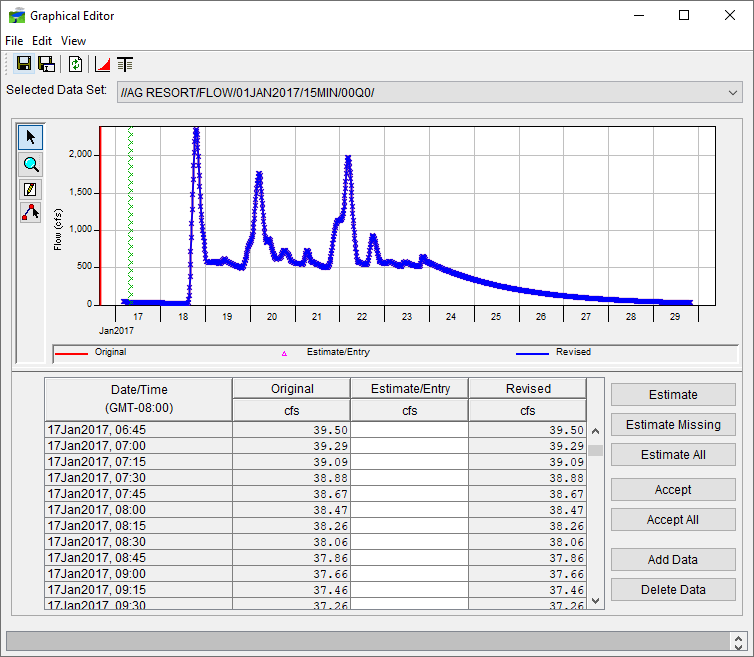Open the Edit menu
Image resolution: width=754 pixels, height=657 pixels.
tap(42, 41)
